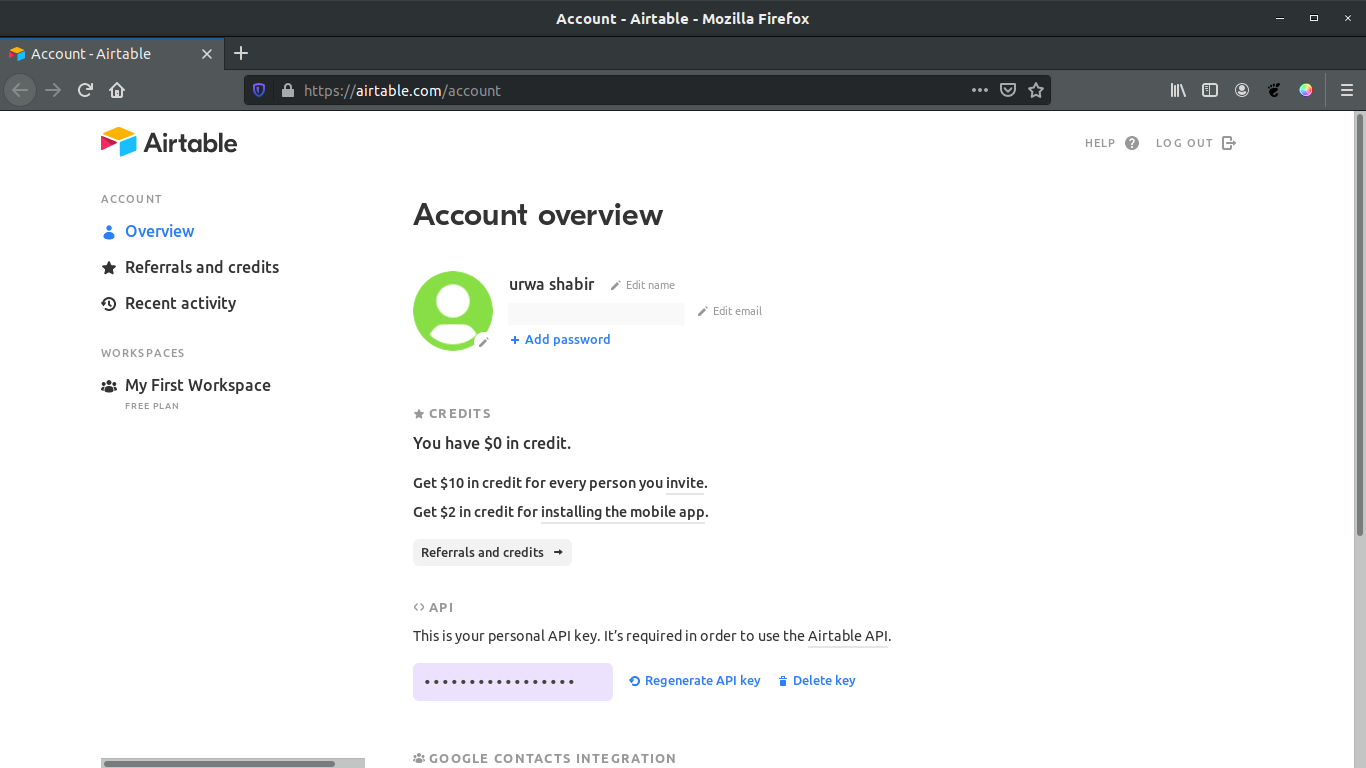The width and height of the screenshot is (1366, 768).
Task: Click the Firefox Account avatar icon
Action: (1242, 90)
